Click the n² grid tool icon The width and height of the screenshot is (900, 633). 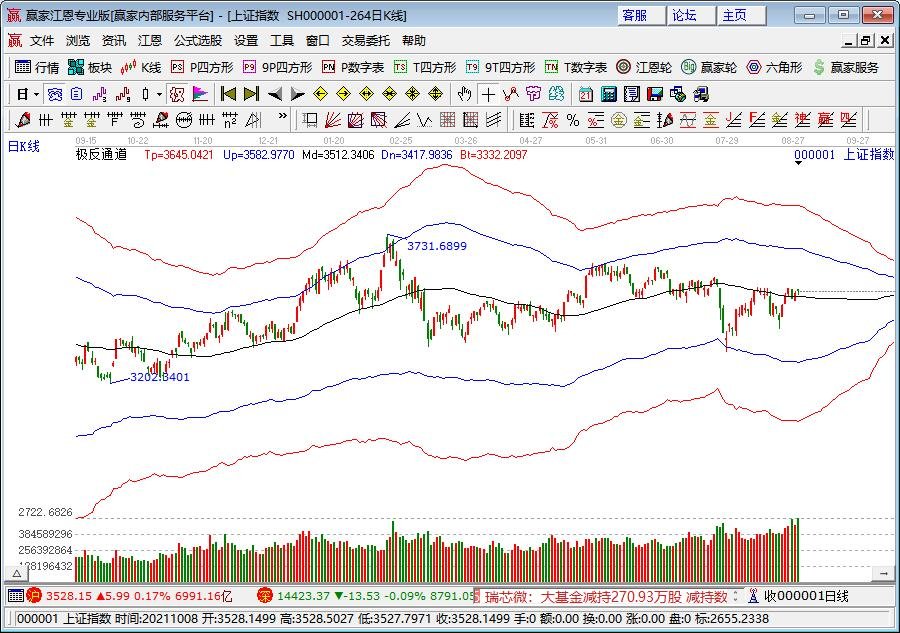230,120
